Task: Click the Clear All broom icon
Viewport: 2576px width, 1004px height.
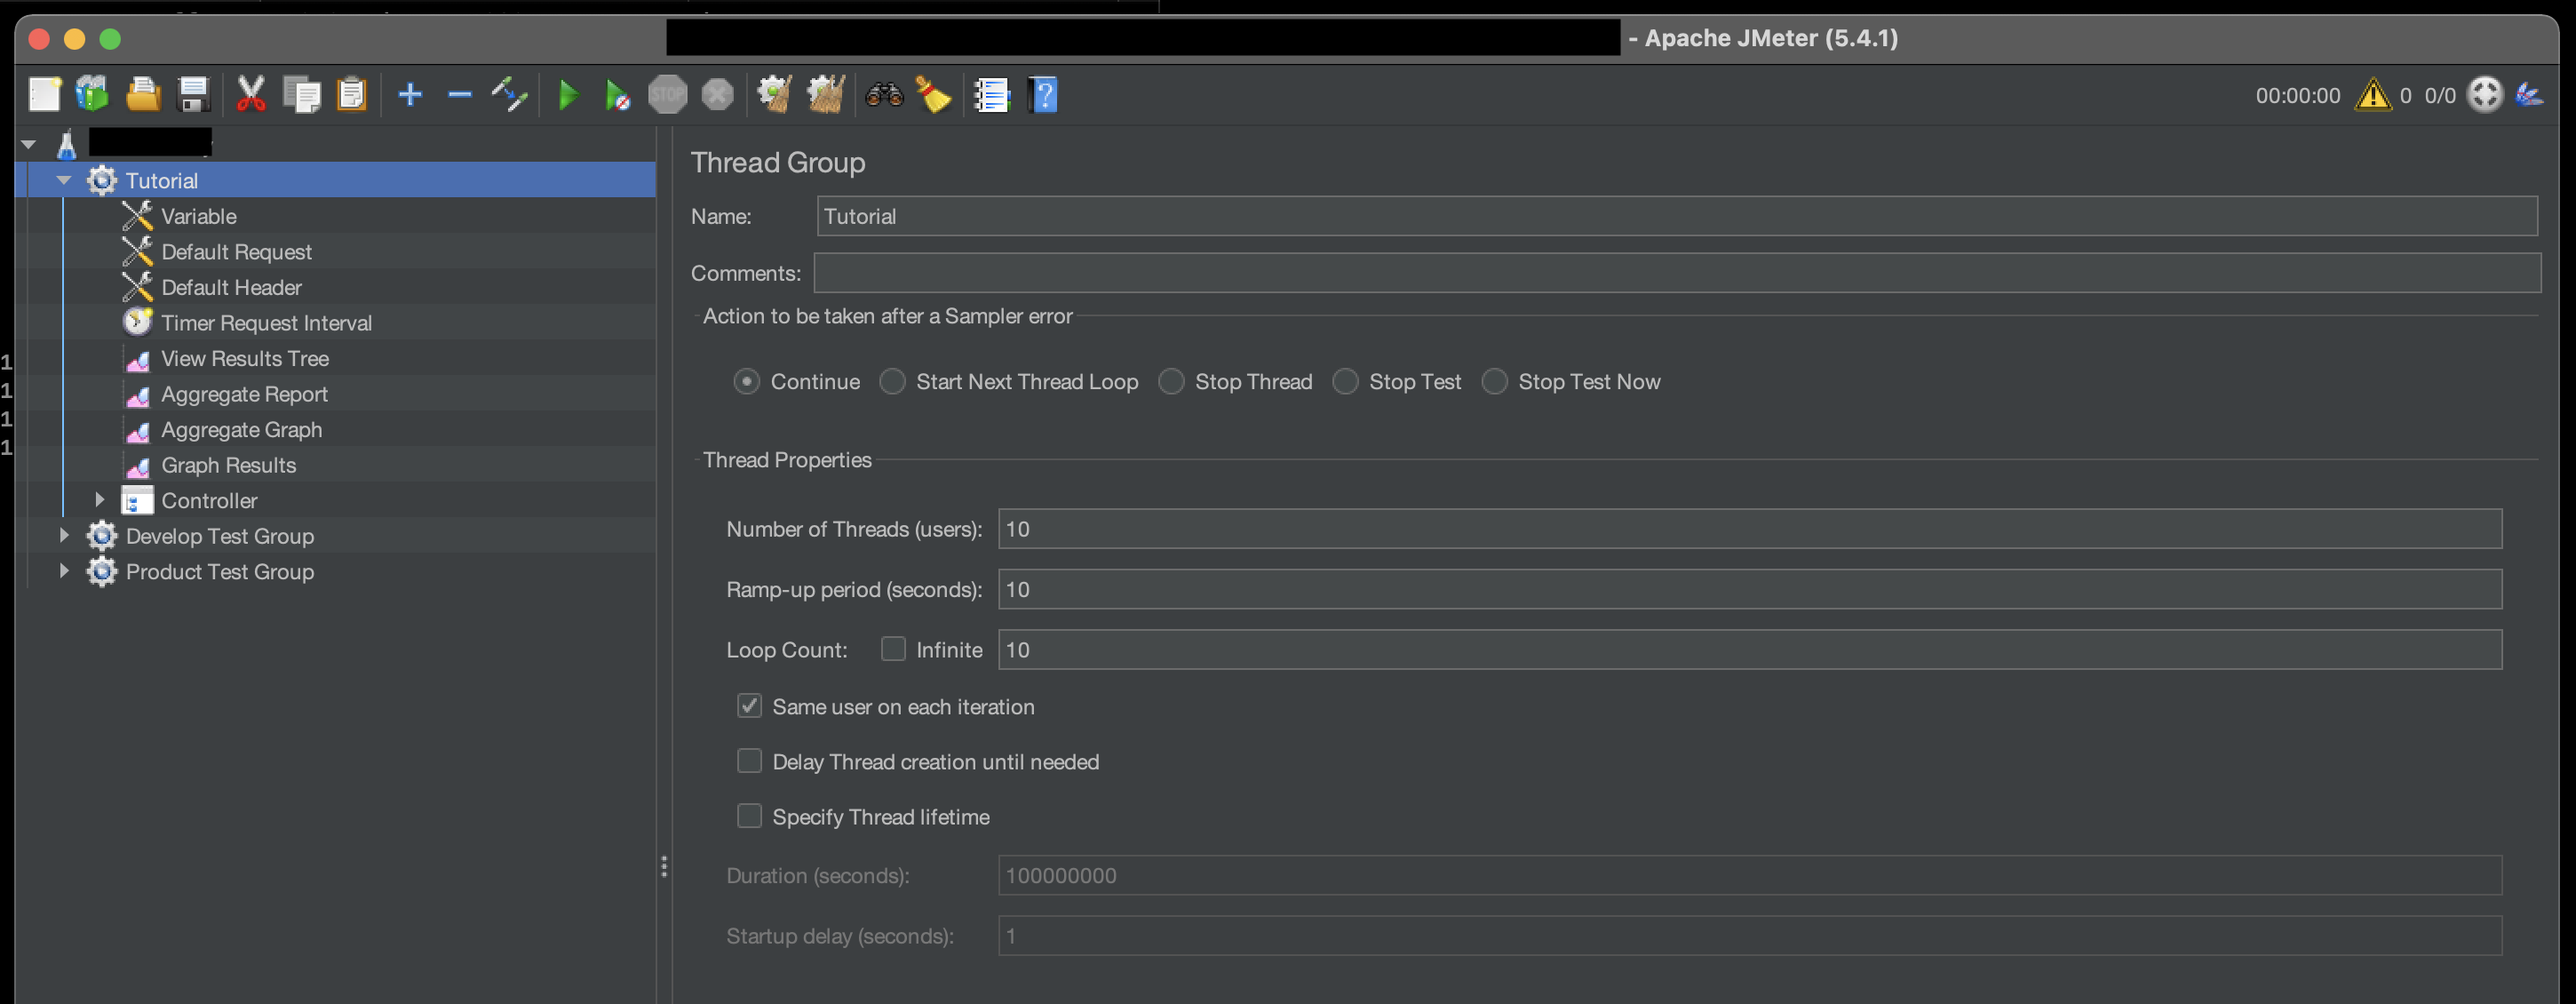Action: (x=825, y=96)
